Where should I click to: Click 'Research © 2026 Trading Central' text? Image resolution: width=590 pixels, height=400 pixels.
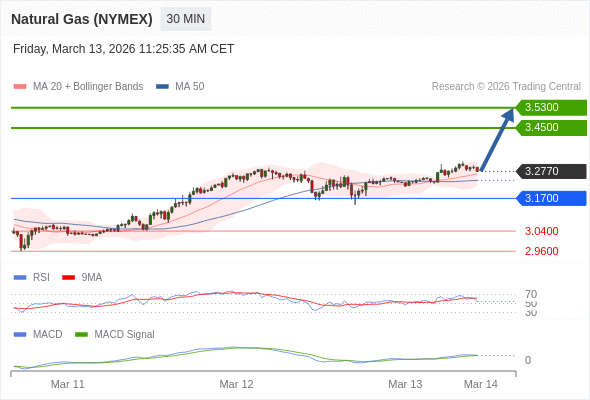coord(506,87)
